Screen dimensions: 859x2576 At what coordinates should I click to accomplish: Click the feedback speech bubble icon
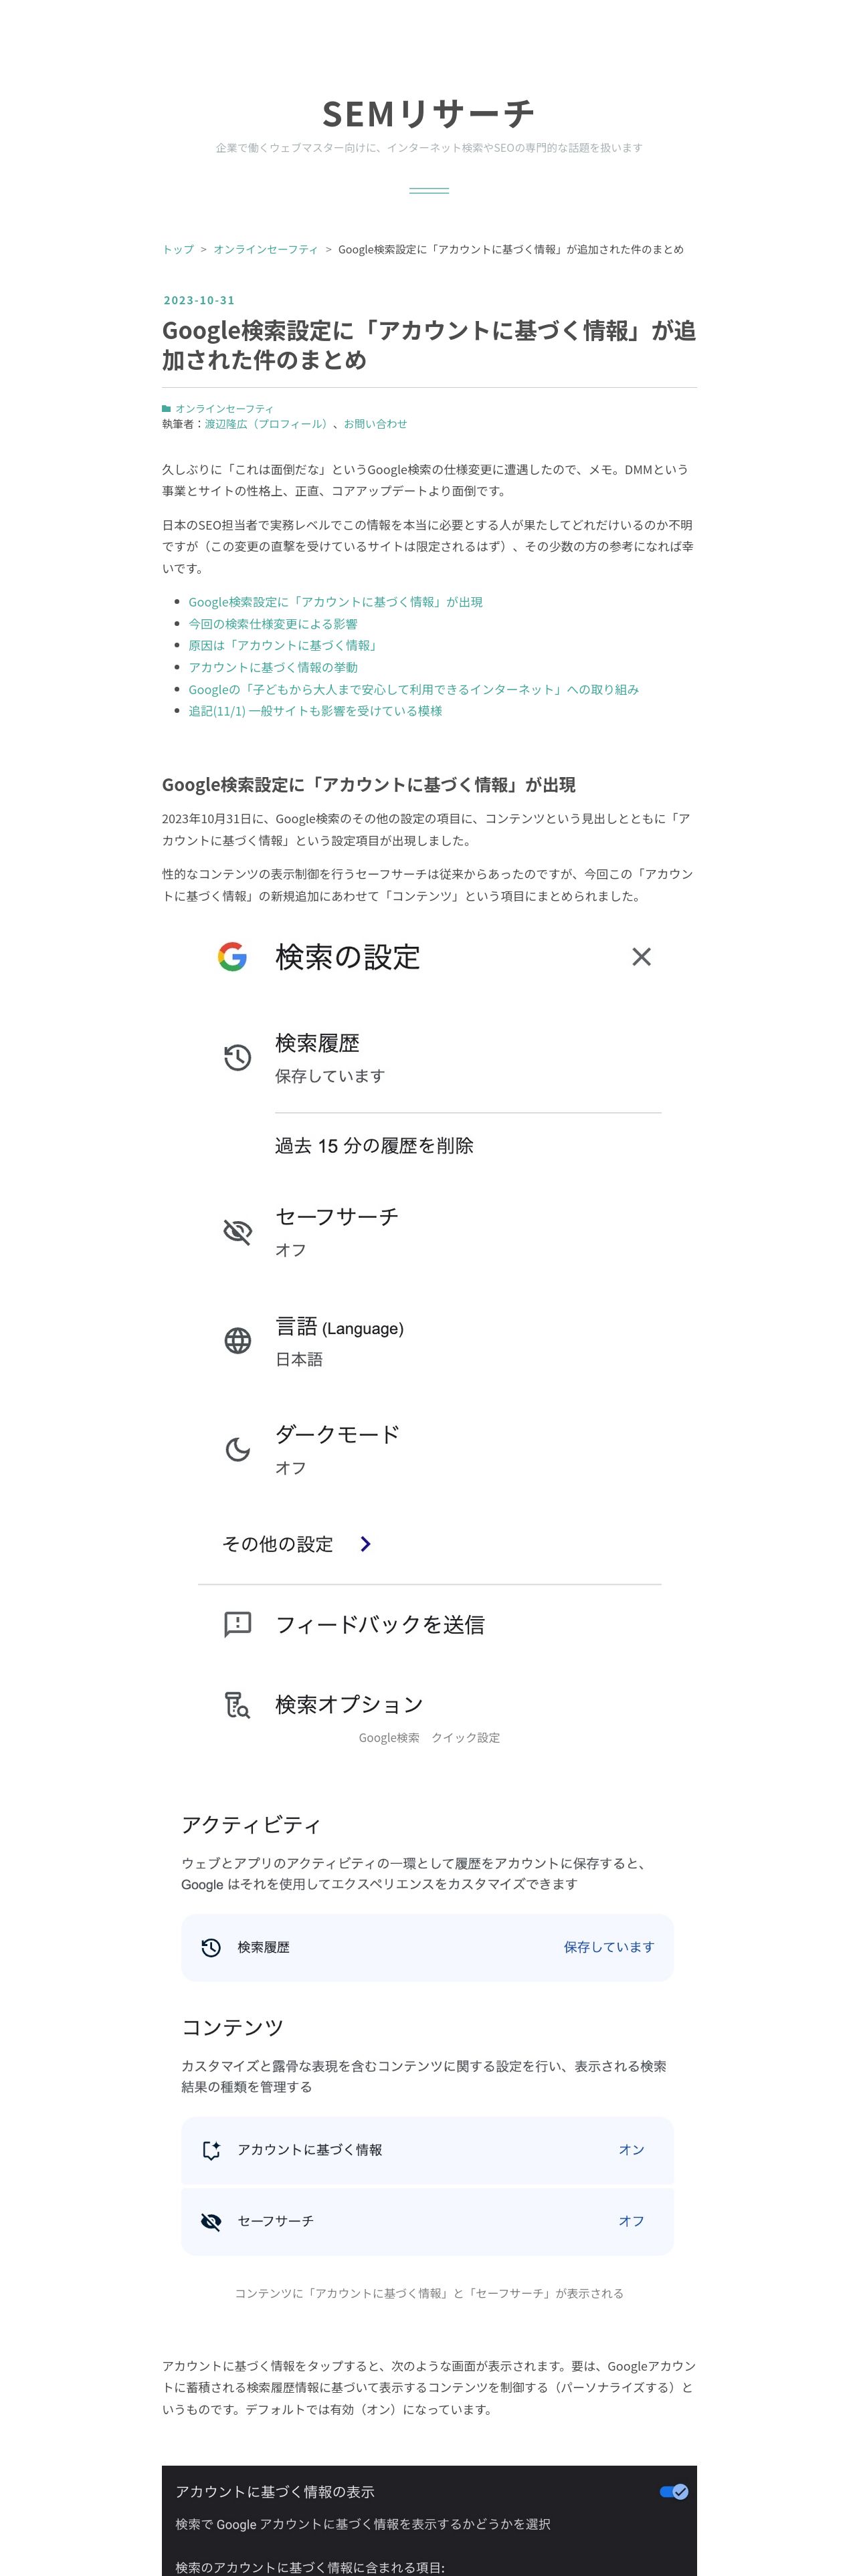tap(237, 1624)
